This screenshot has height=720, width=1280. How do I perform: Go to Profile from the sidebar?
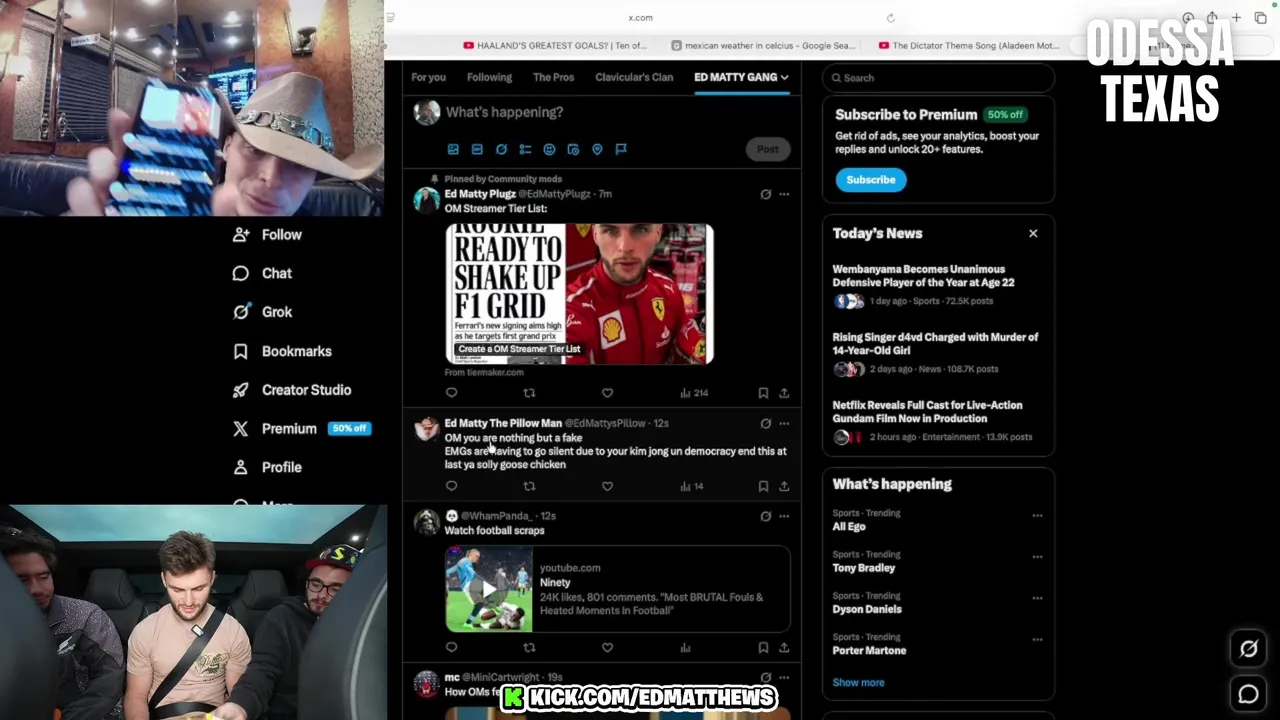click(x=266, y=467)
